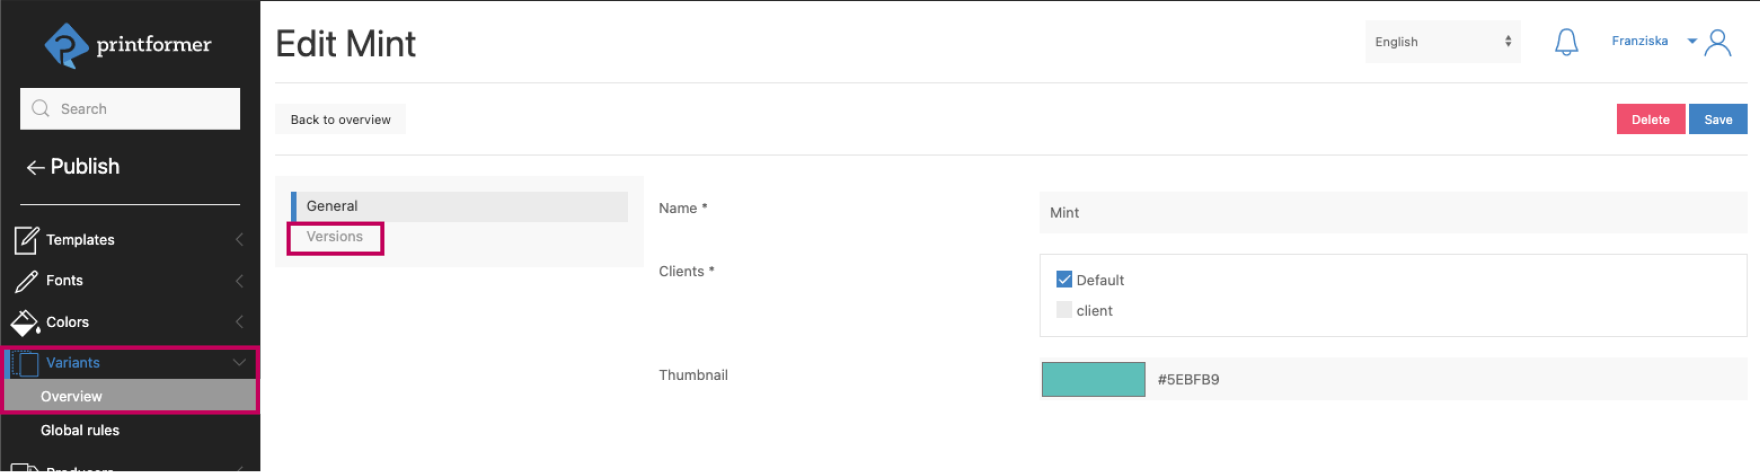Click the blue Save button

tap(1717, 119)
